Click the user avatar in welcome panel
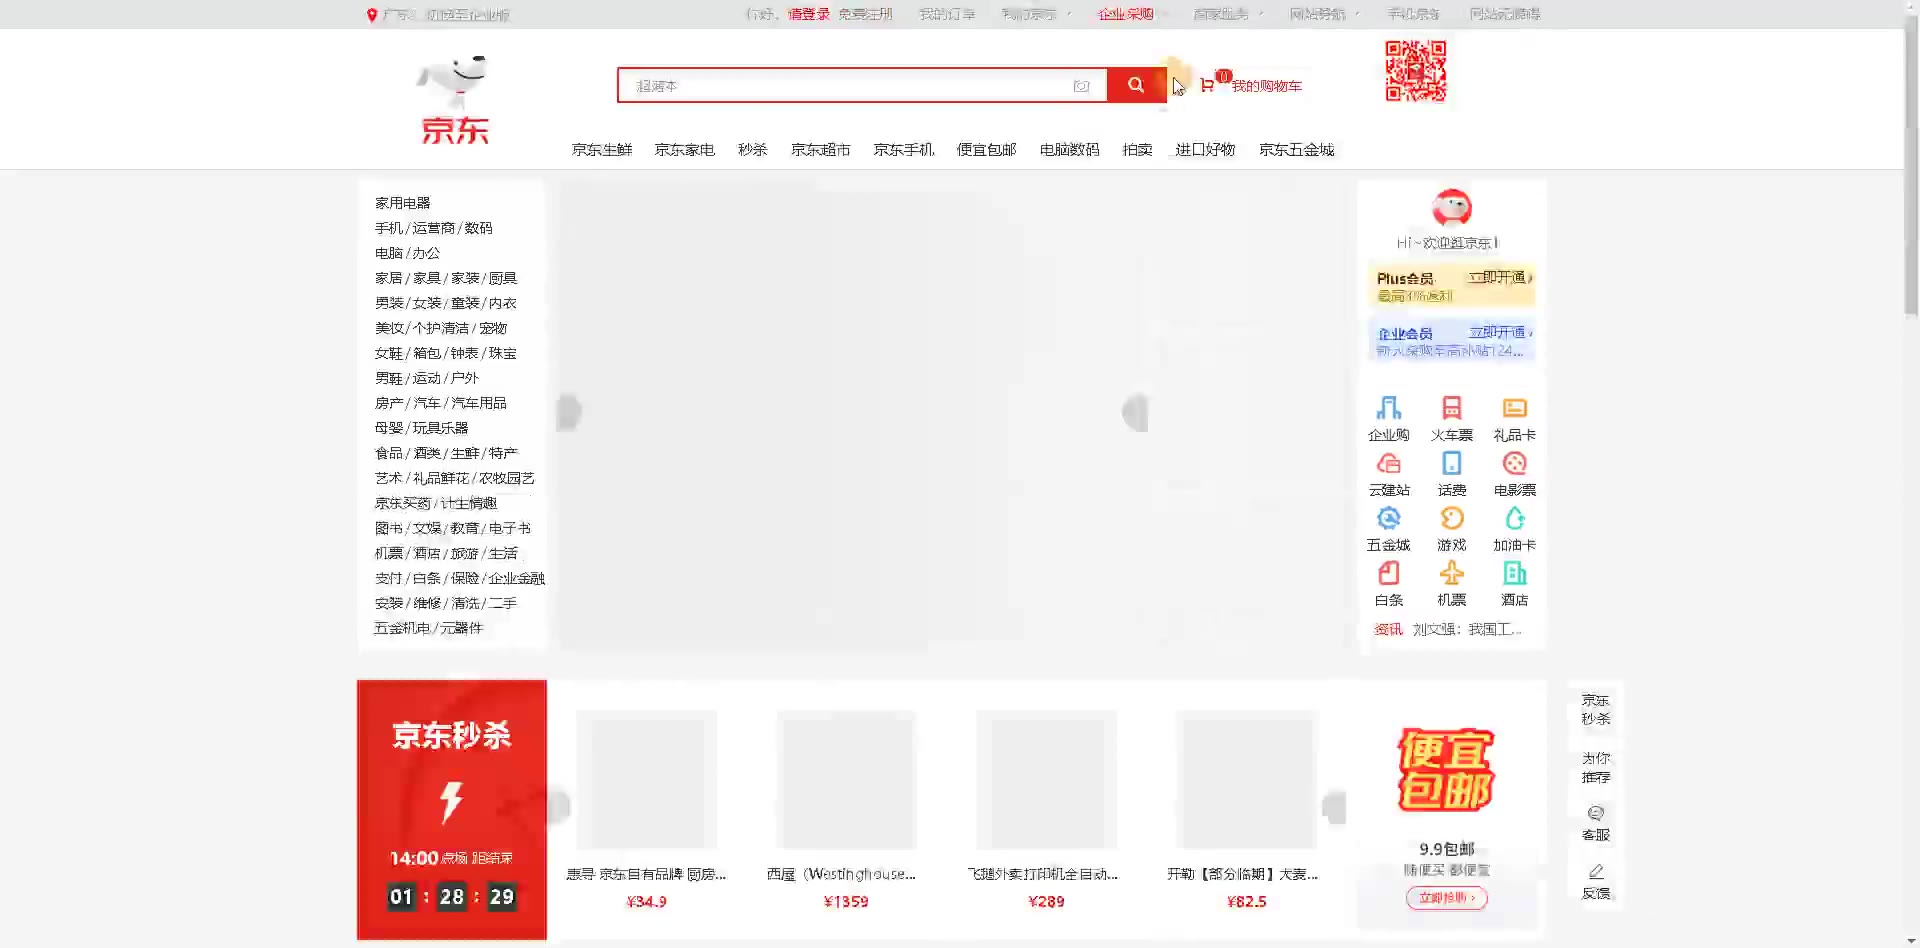1920x948 pixels. coord(1452,208)
